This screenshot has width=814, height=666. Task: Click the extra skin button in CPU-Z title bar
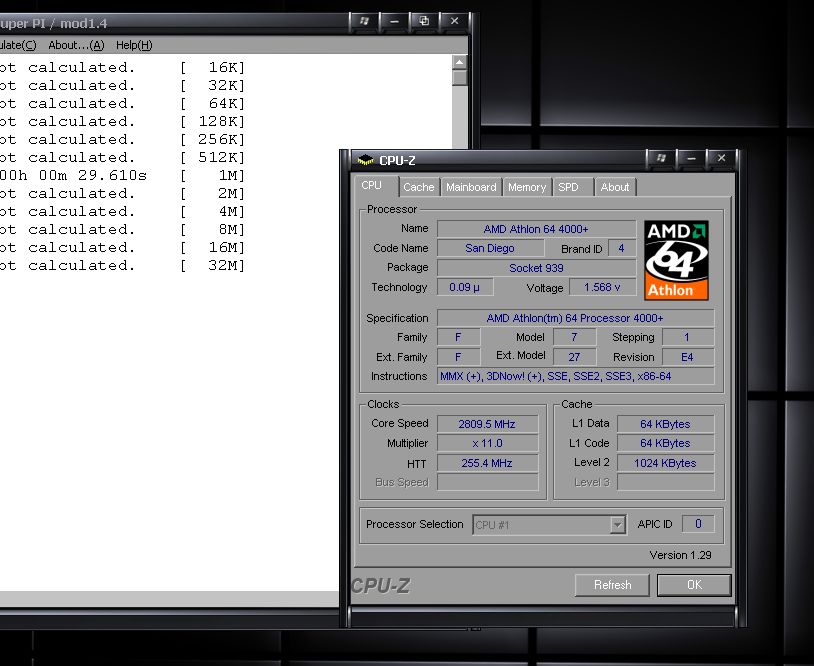tap(661, 158)
